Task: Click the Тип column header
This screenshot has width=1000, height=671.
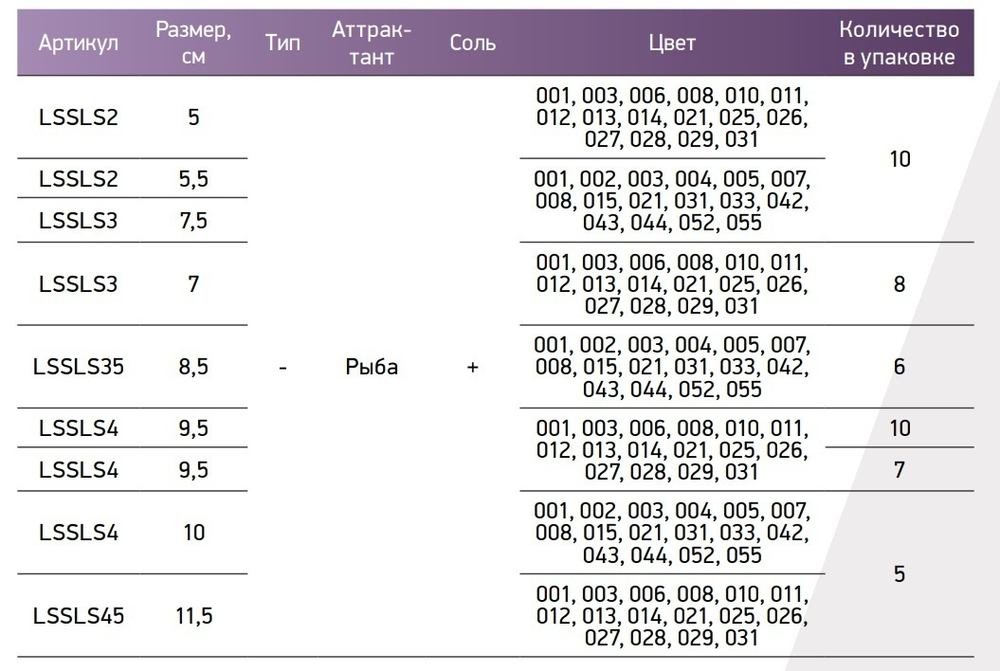Action: [x=284, y=43]
